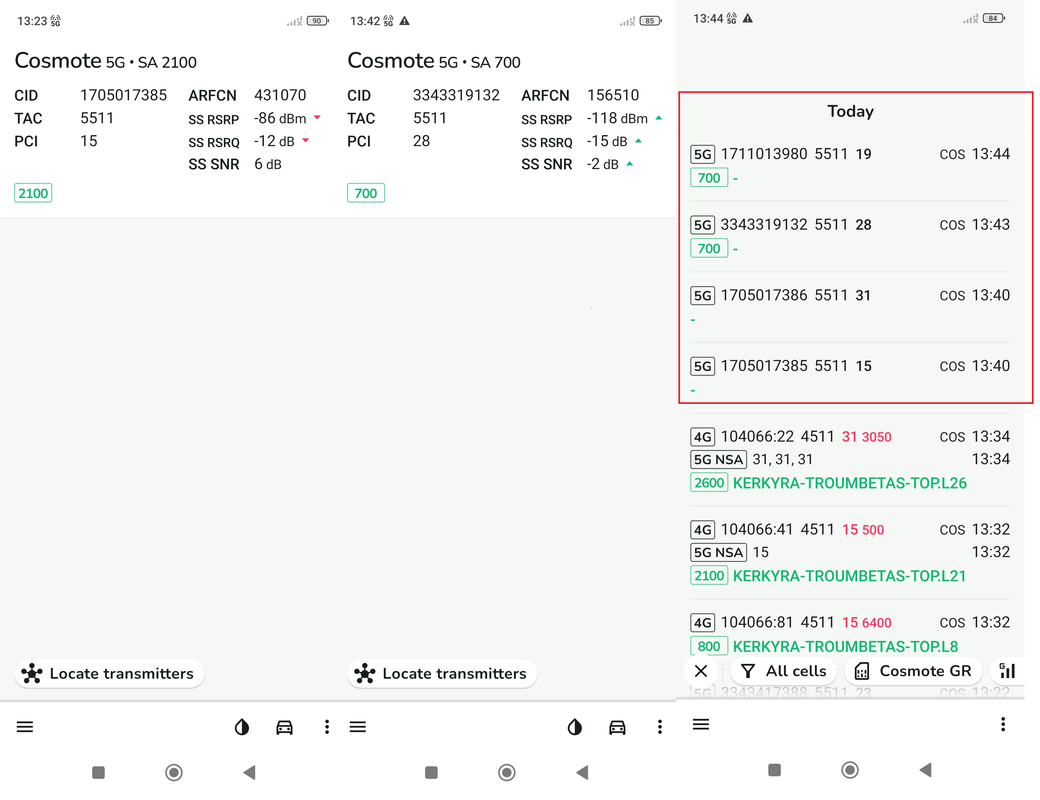
Task: Tap KERKYRA-TROUMBETAS-TOP.L8 site name
Action: click(845, 646)
